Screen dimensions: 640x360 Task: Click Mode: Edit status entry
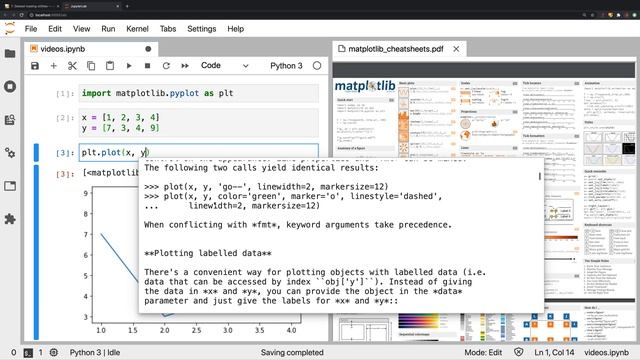(483, 352)
